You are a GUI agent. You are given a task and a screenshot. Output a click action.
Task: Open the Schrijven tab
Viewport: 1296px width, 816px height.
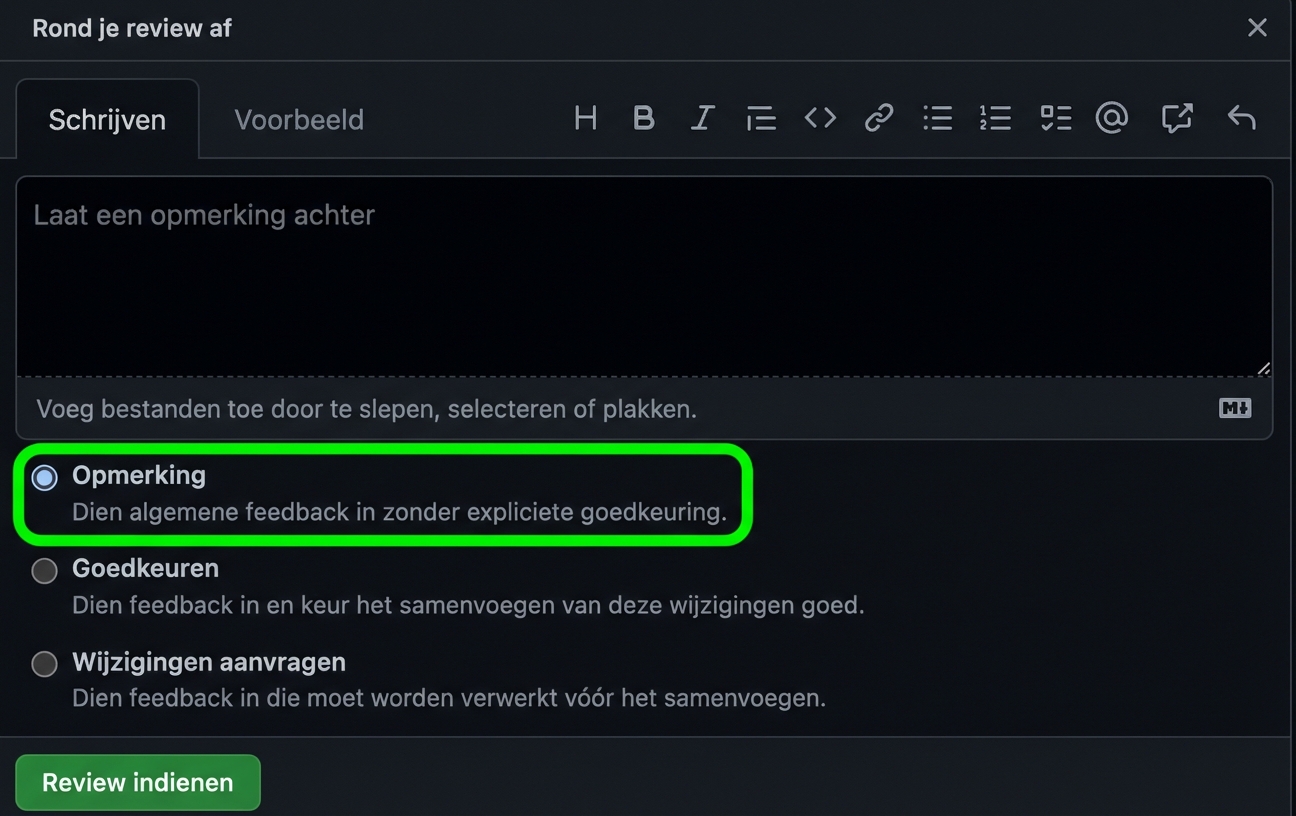(x=107, y=120)
